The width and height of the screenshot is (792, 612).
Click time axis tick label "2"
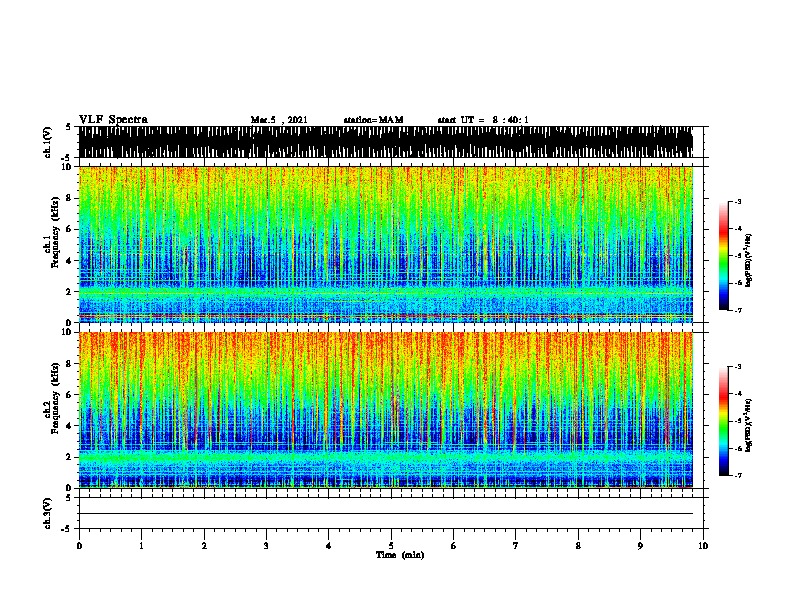point(204,545)
